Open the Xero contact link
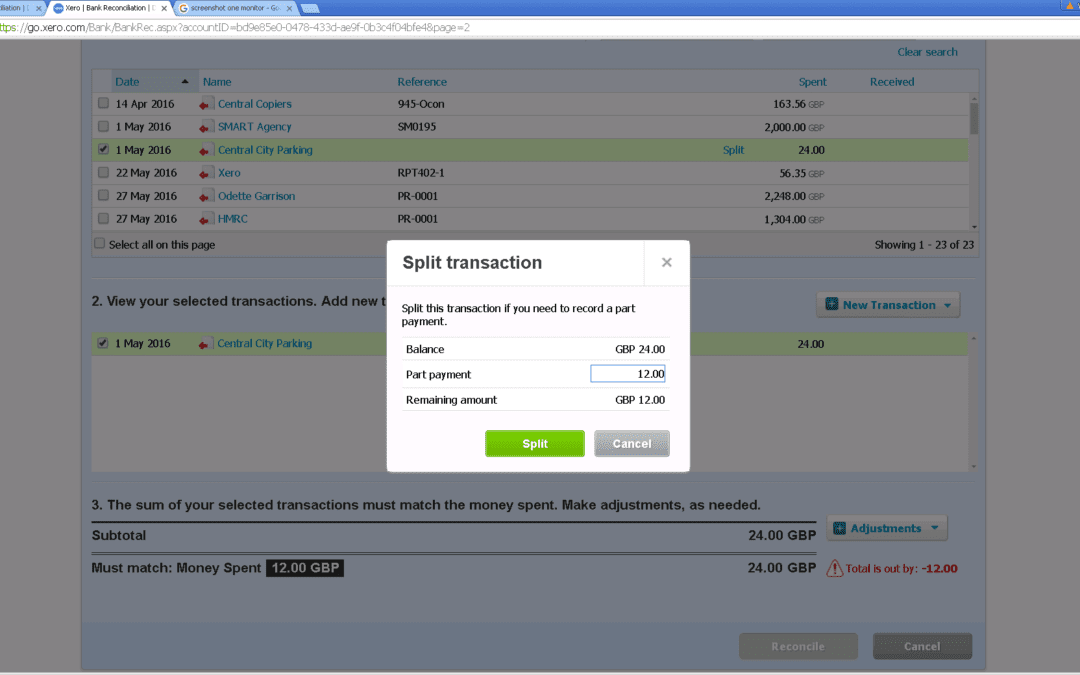This screenshot has width=1080, height=675. [x=229, y=173]
